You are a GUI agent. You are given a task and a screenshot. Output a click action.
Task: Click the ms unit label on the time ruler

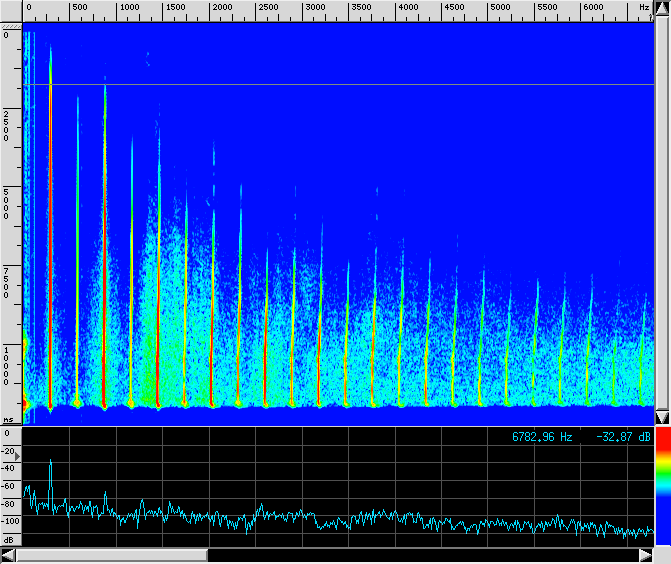pyautogui.click(x=8, y=420)
